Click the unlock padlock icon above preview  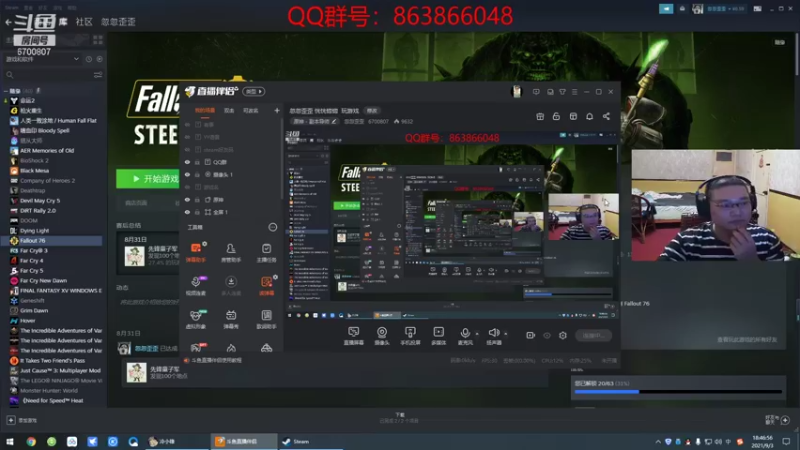tap(556, 116)
